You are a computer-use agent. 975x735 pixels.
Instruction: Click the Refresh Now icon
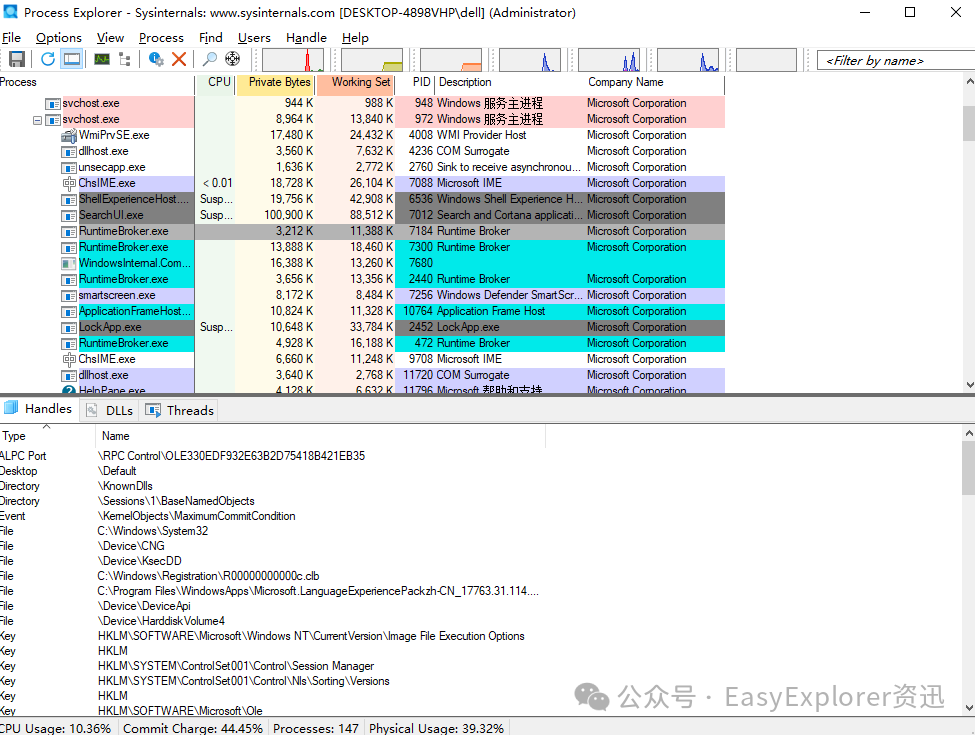48,59
